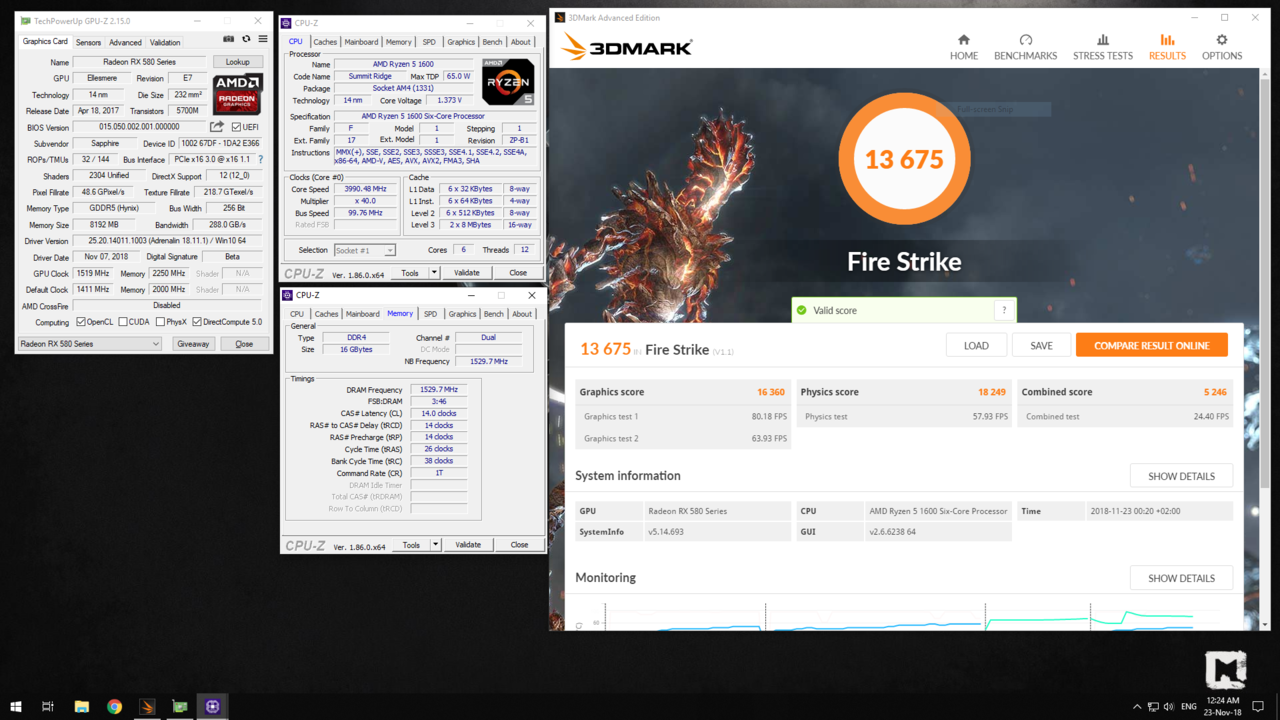The height and width of the screenshot is (720, 1280).
Task: Open the Mainboard tab in the upper CPU-Z window
Action: point(361,42)
